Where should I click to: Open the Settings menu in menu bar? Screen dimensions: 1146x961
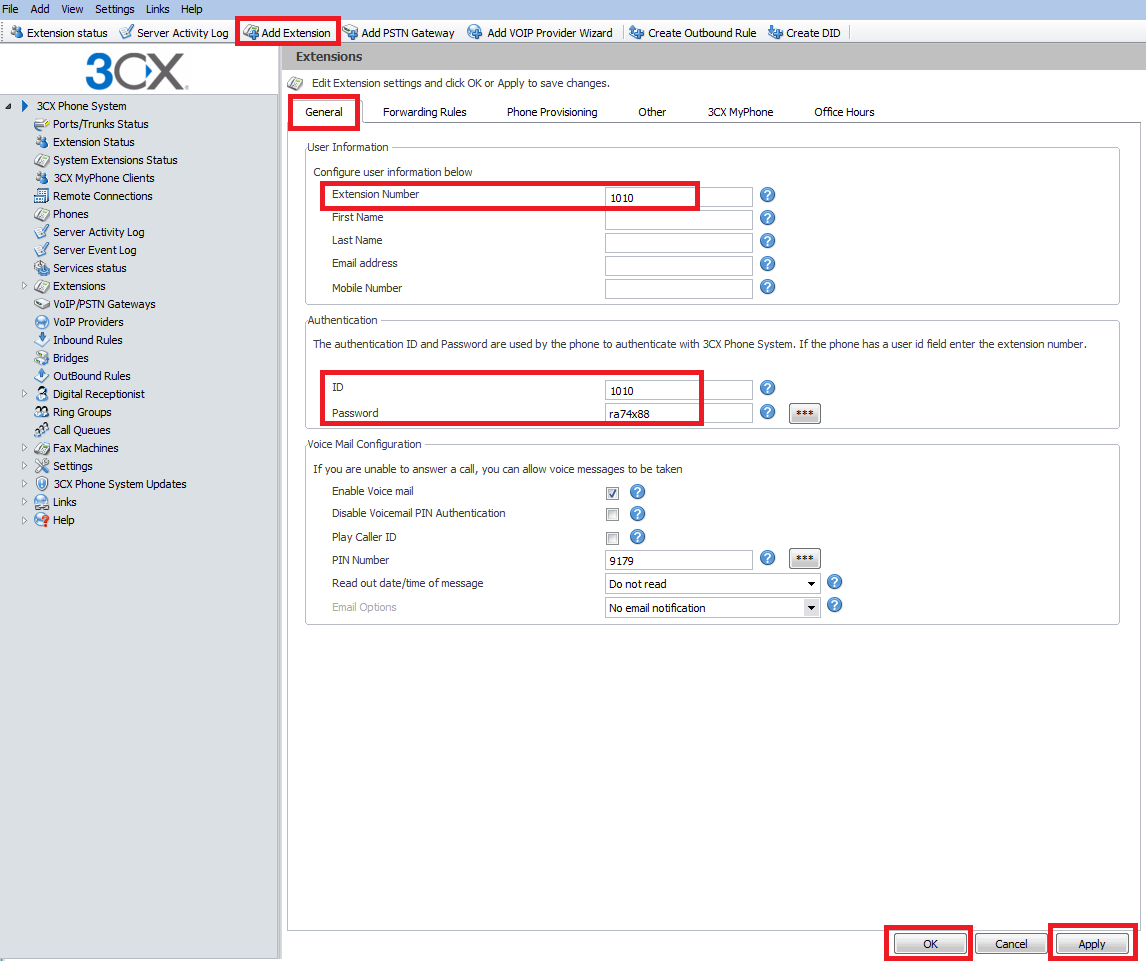point(114,9)
